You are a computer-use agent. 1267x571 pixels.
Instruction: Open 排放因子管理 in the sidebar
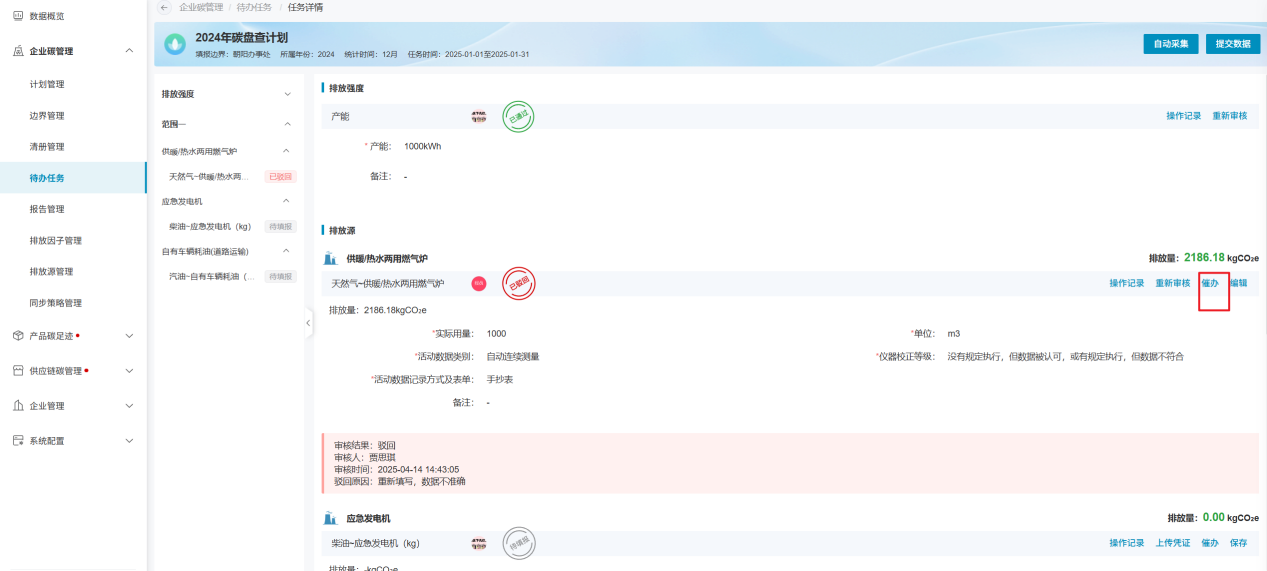pos(56,240)
